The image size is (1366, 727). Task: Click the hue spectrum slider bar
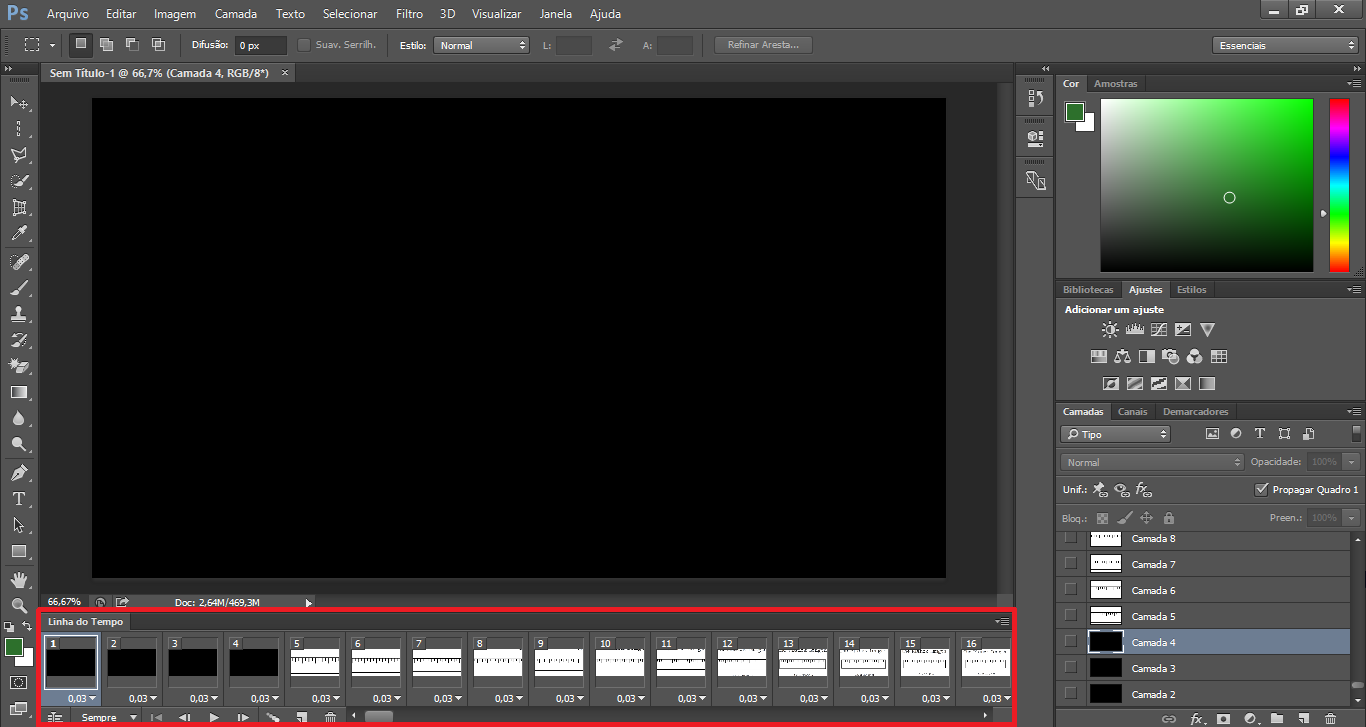click(1339, 185)
